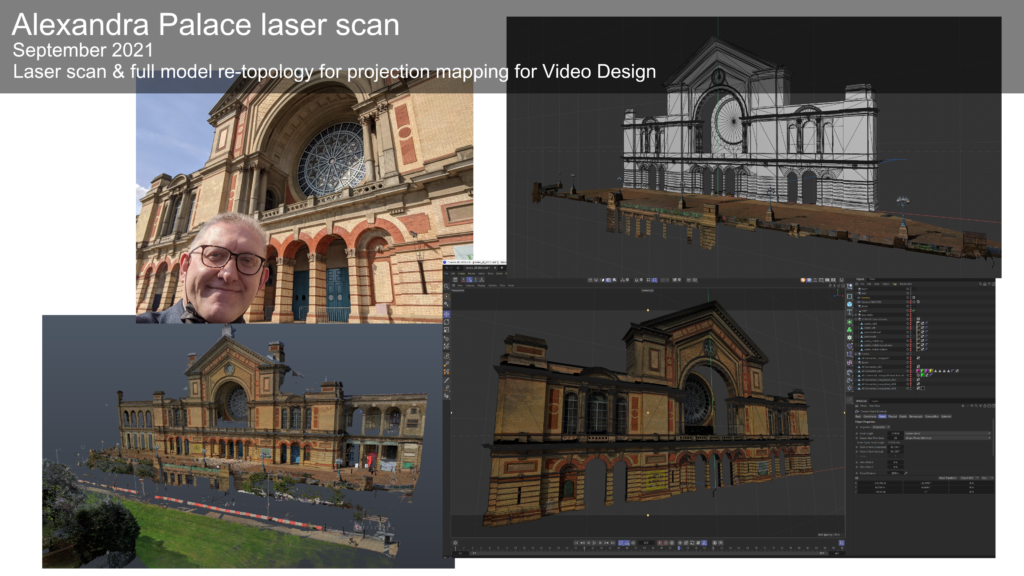Click the Reset Transform button
1024x576 pixels.
[948, 478]
